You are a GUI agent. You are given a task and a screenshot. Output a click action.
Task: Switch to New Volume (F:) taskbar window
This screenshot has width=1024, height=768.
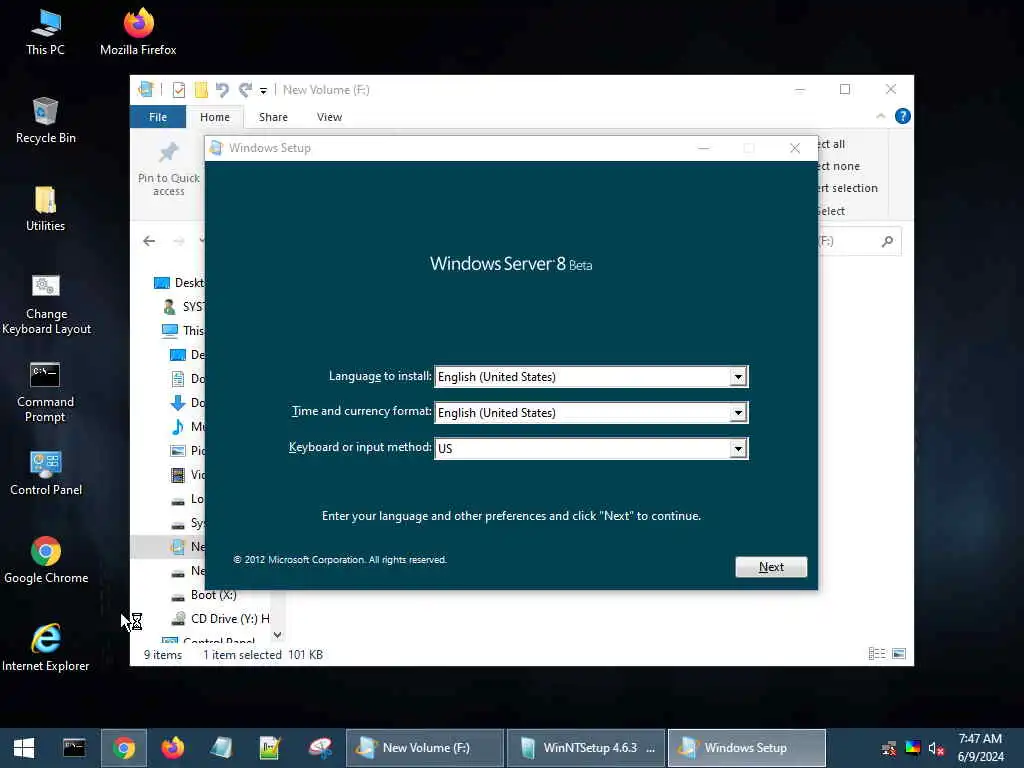(x=424, y=748)
